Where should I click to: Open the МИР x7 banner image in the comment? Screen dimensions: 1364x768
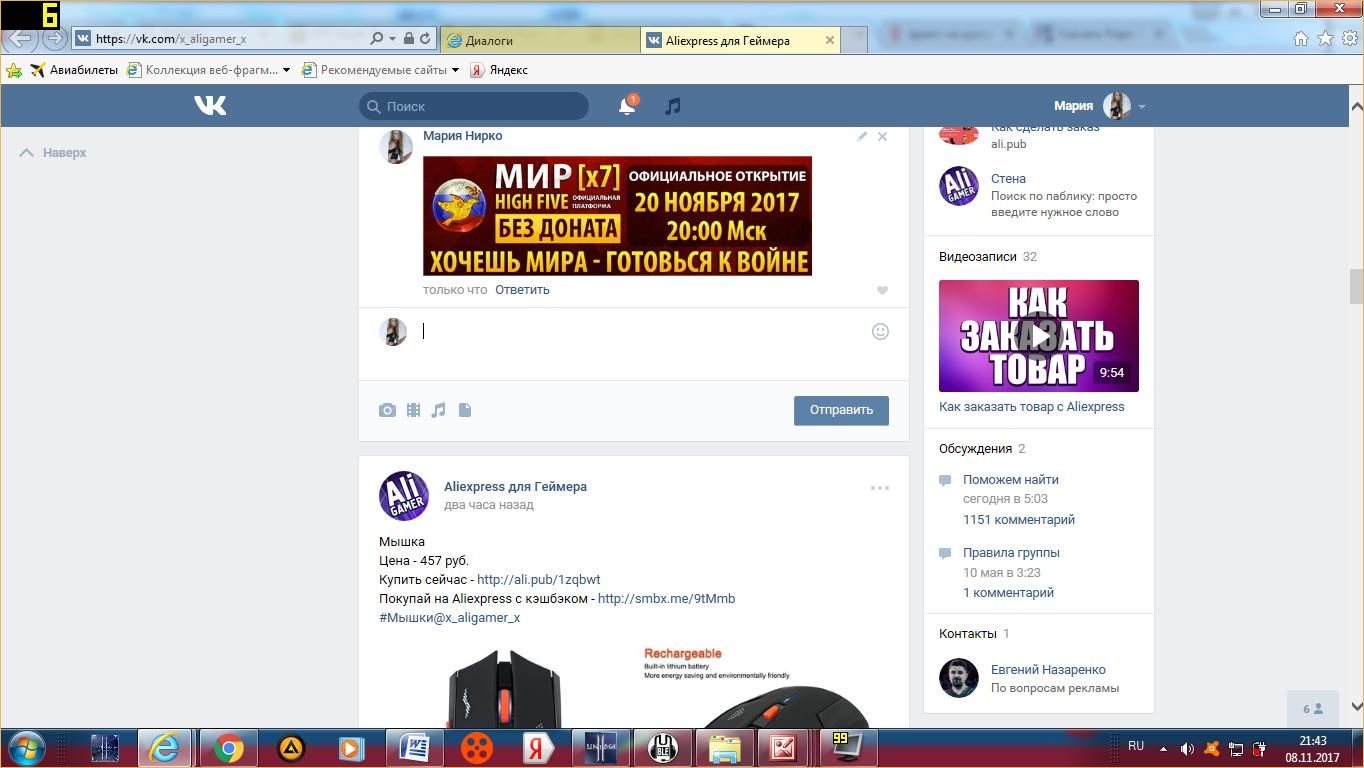[617, 216]
